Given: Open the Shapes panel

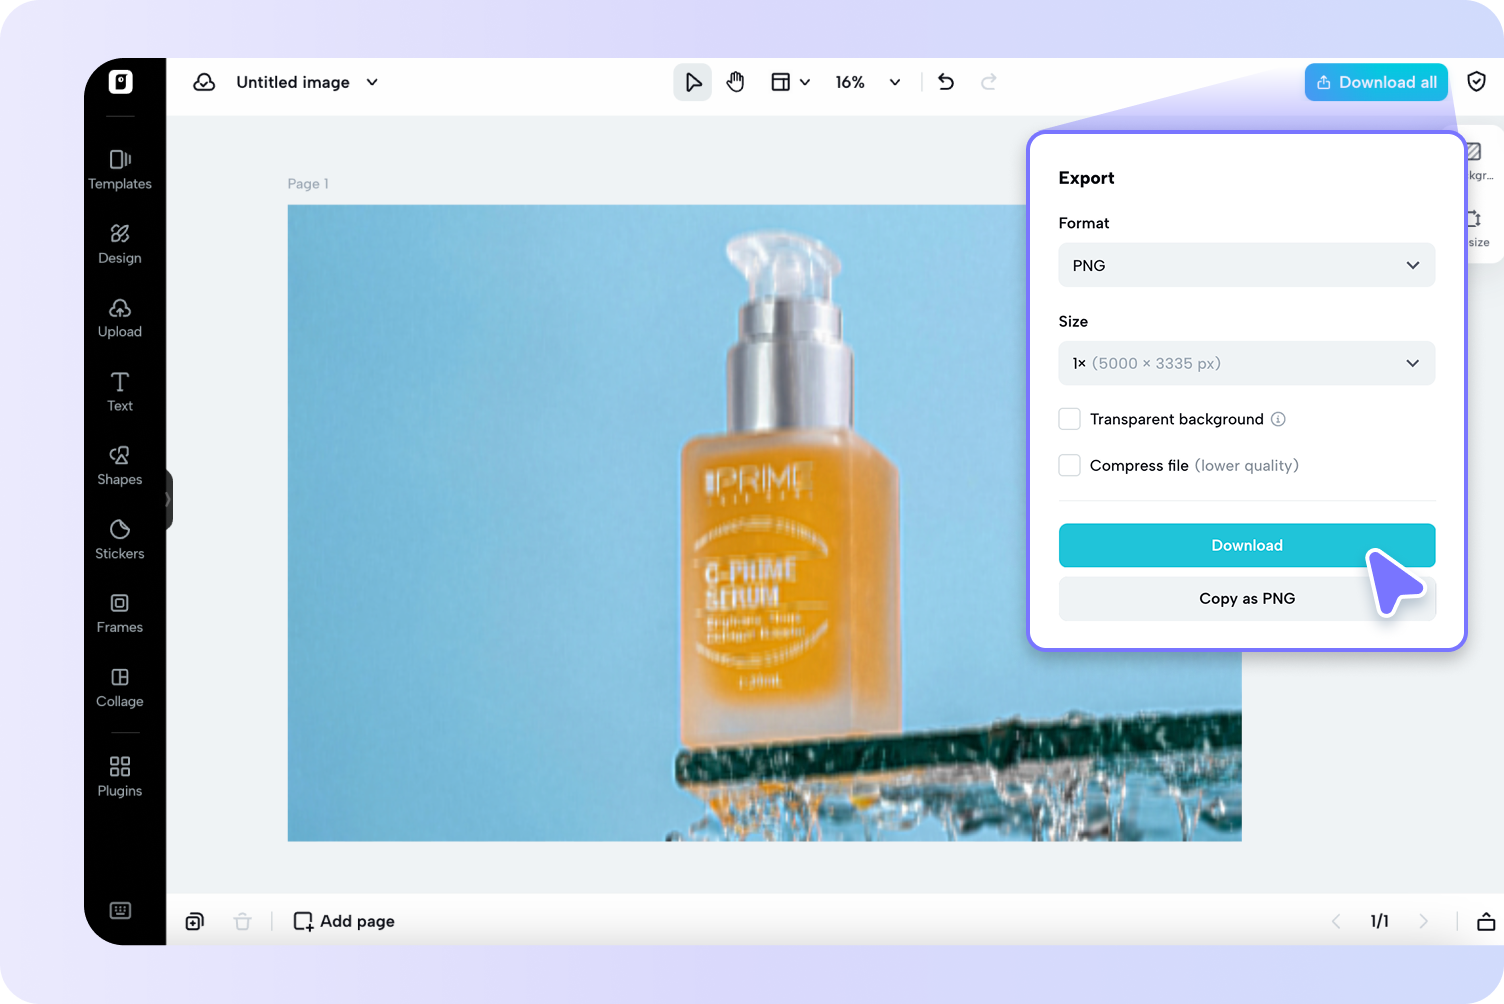Looking at the screenshot, I should tap(120, 466).
